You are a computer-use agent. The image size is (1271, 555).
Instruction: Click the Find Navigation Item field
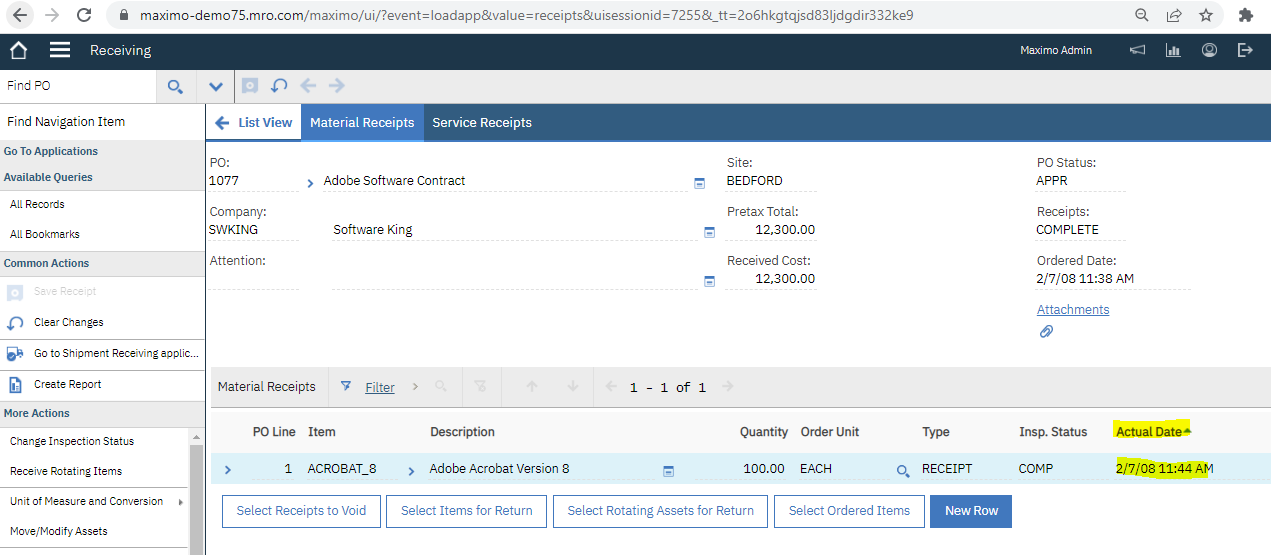[x=102, y=121]
